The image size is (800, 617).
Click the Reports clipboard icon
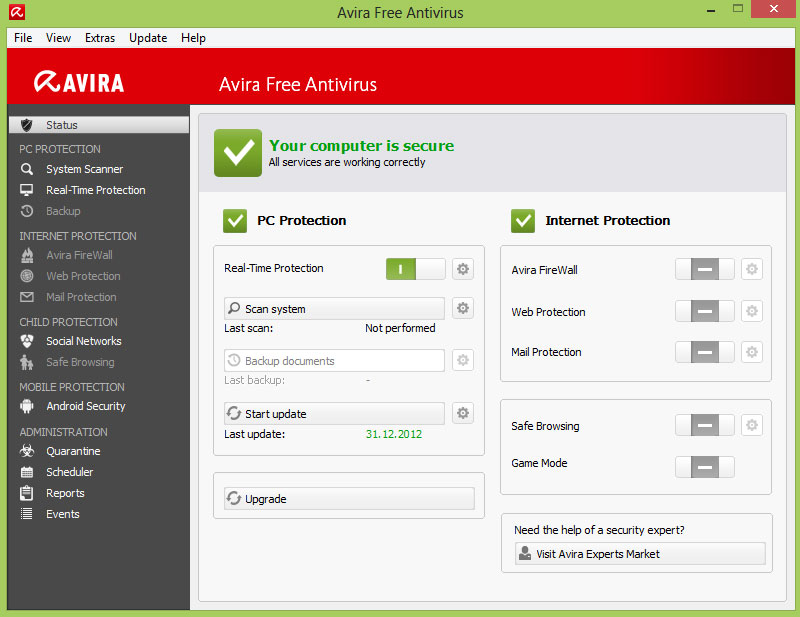tap(27, 493)
